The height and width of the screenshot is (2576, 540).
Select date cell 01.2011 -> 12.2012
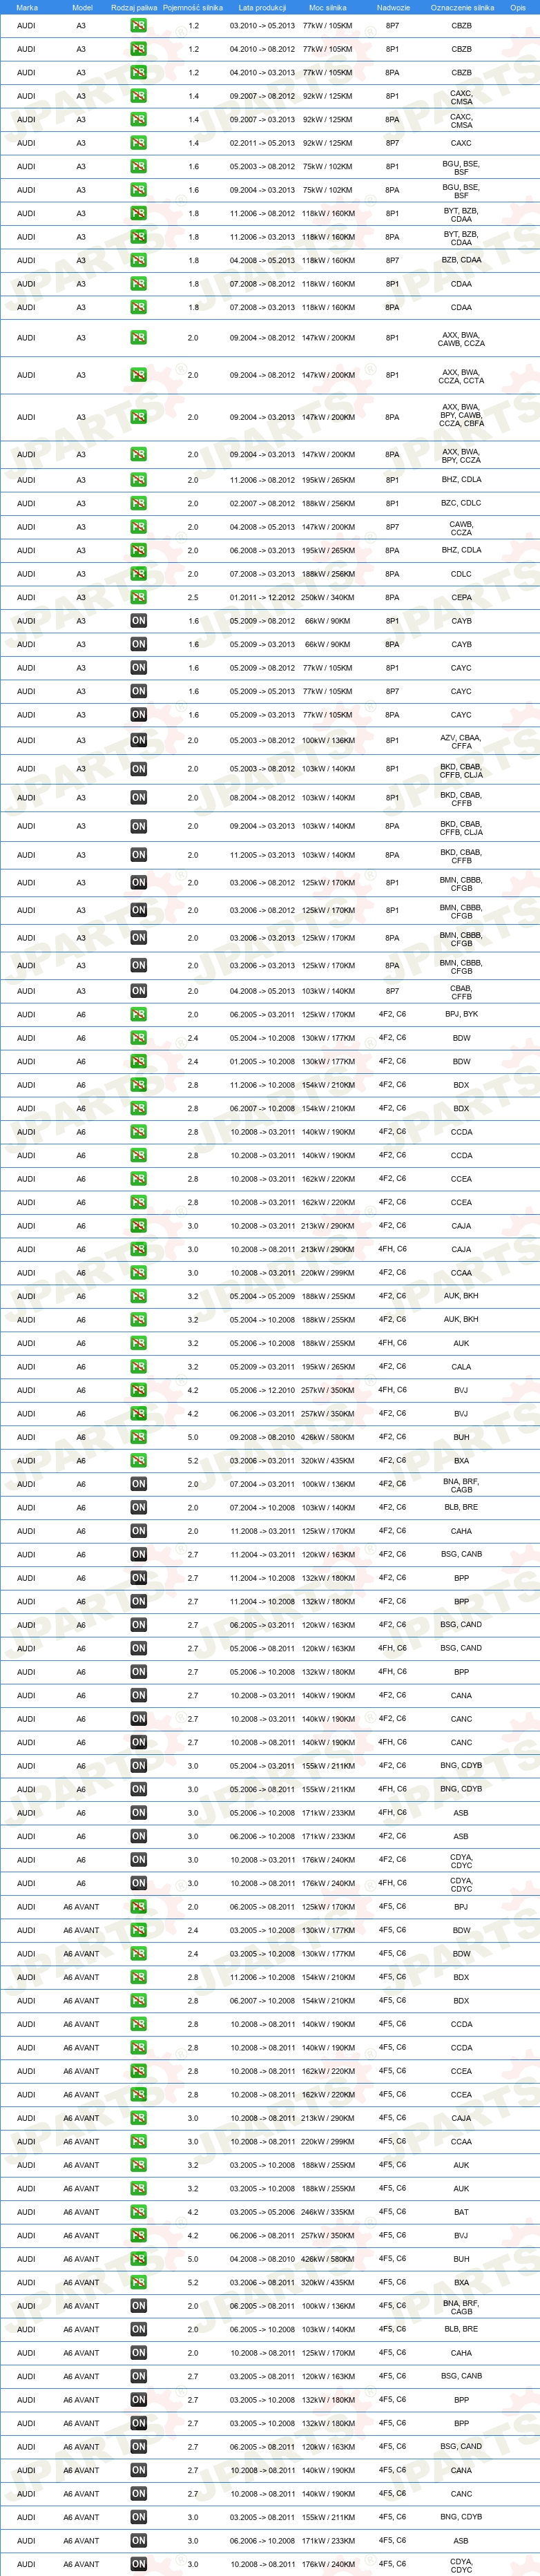(262, 597)
